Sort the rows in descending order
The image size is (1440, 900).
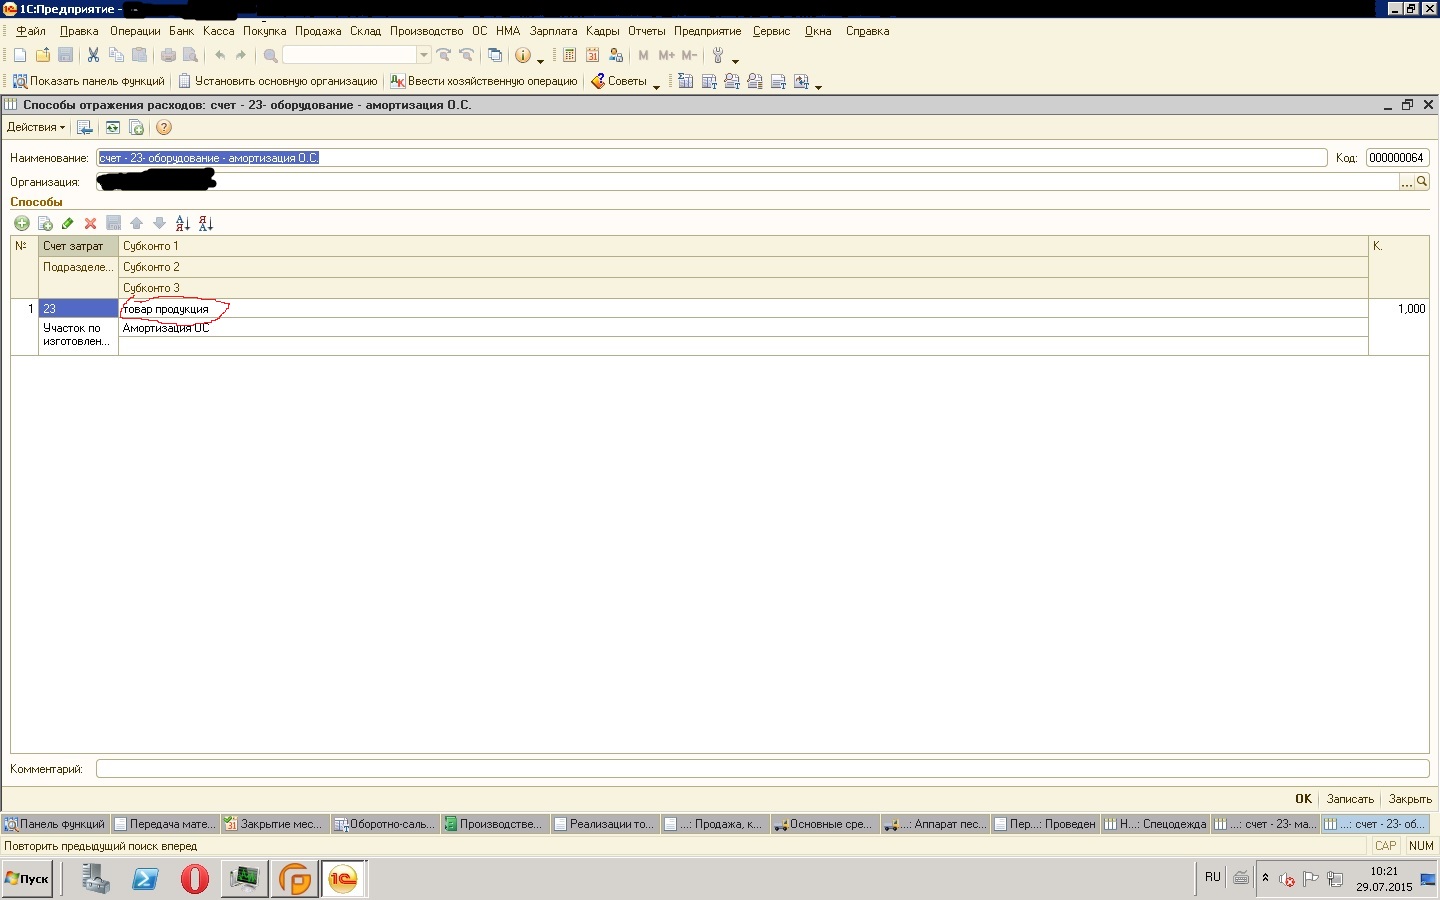point(205,223)
